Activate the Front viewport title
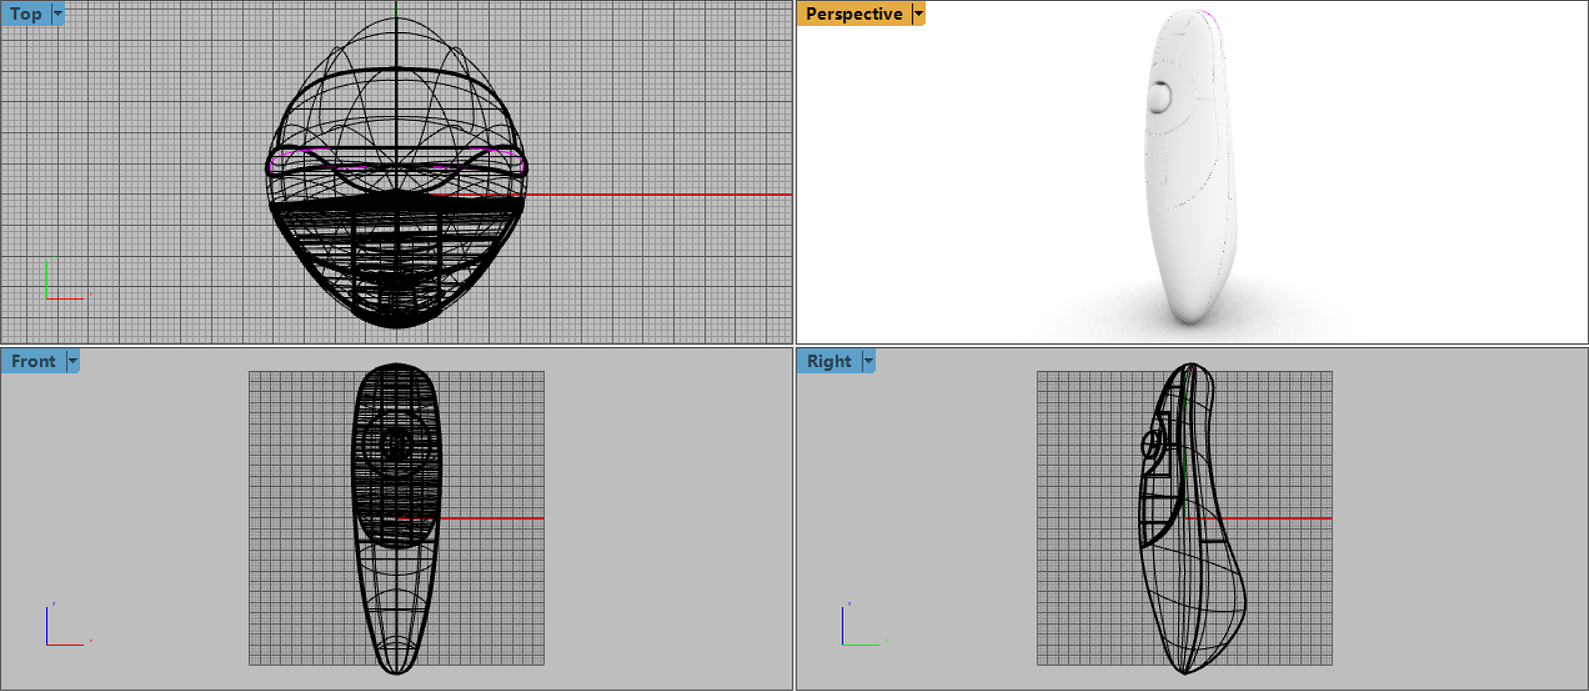 point(34,361)
